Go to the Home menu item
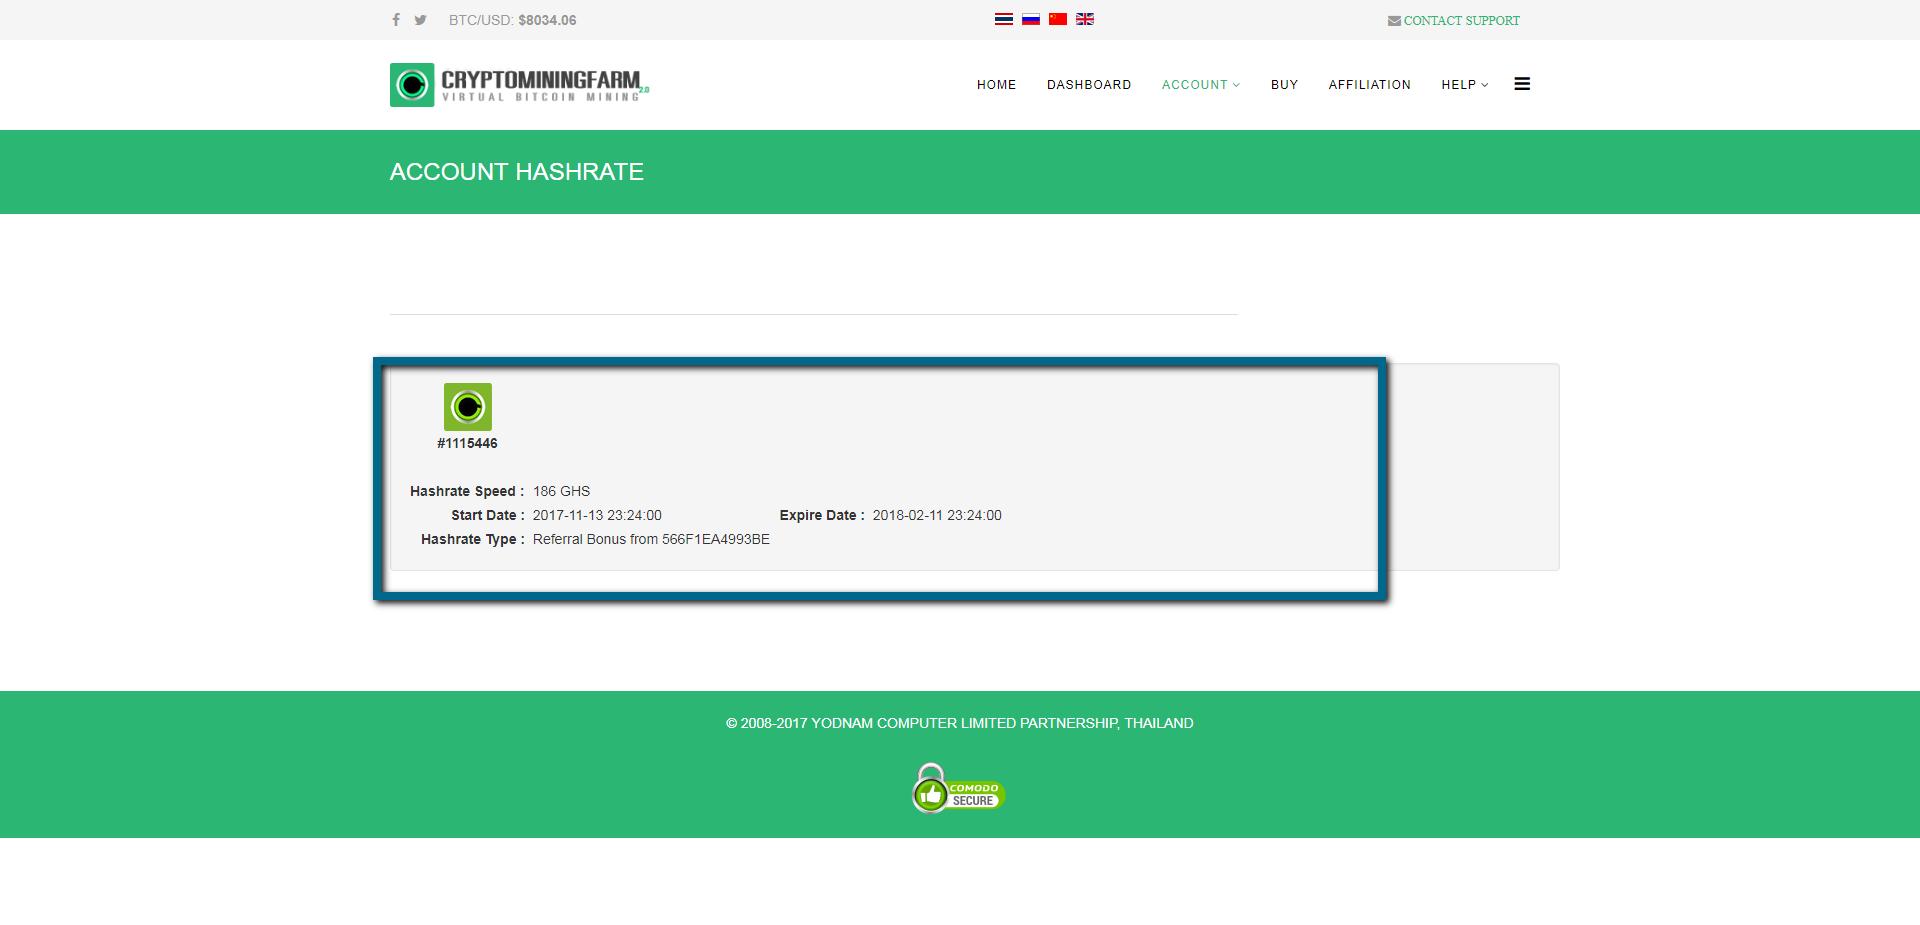The image size is (1920, 925). click(996, 85)
